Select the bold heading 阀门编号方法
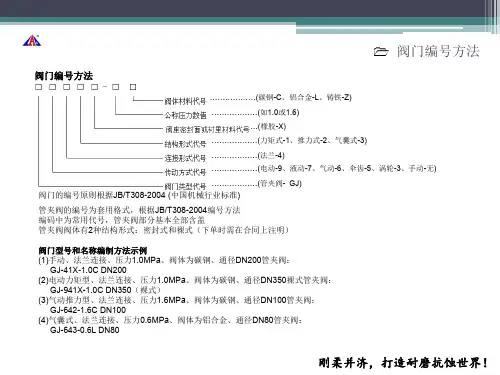500x375 pixels. tap(64, 76)
